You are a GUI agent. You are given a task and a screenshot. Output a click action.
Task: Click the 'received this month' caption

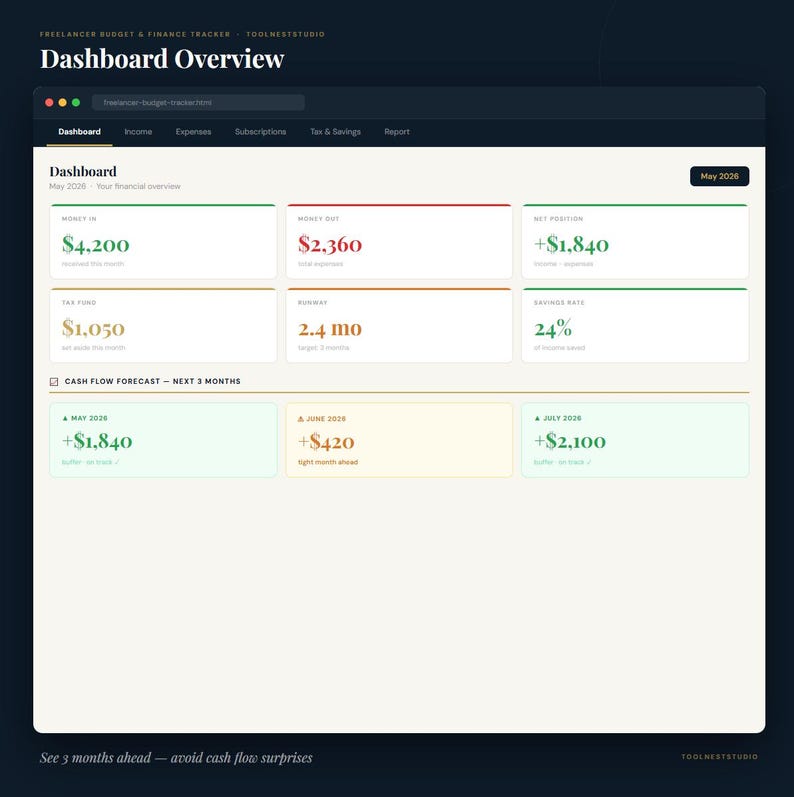pyautogui.click(x=93, y=264)
